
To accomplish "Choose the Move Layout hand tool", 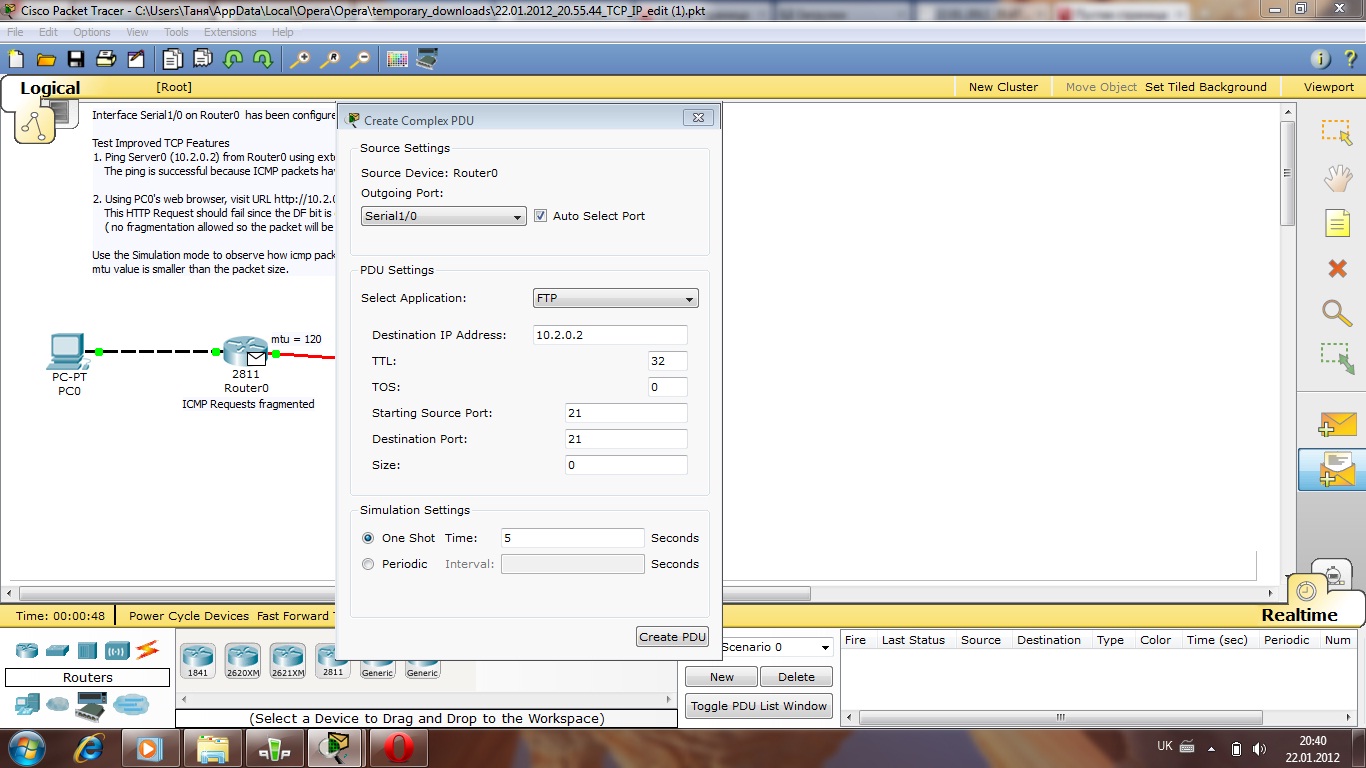I will click(x=1337, y=178).
